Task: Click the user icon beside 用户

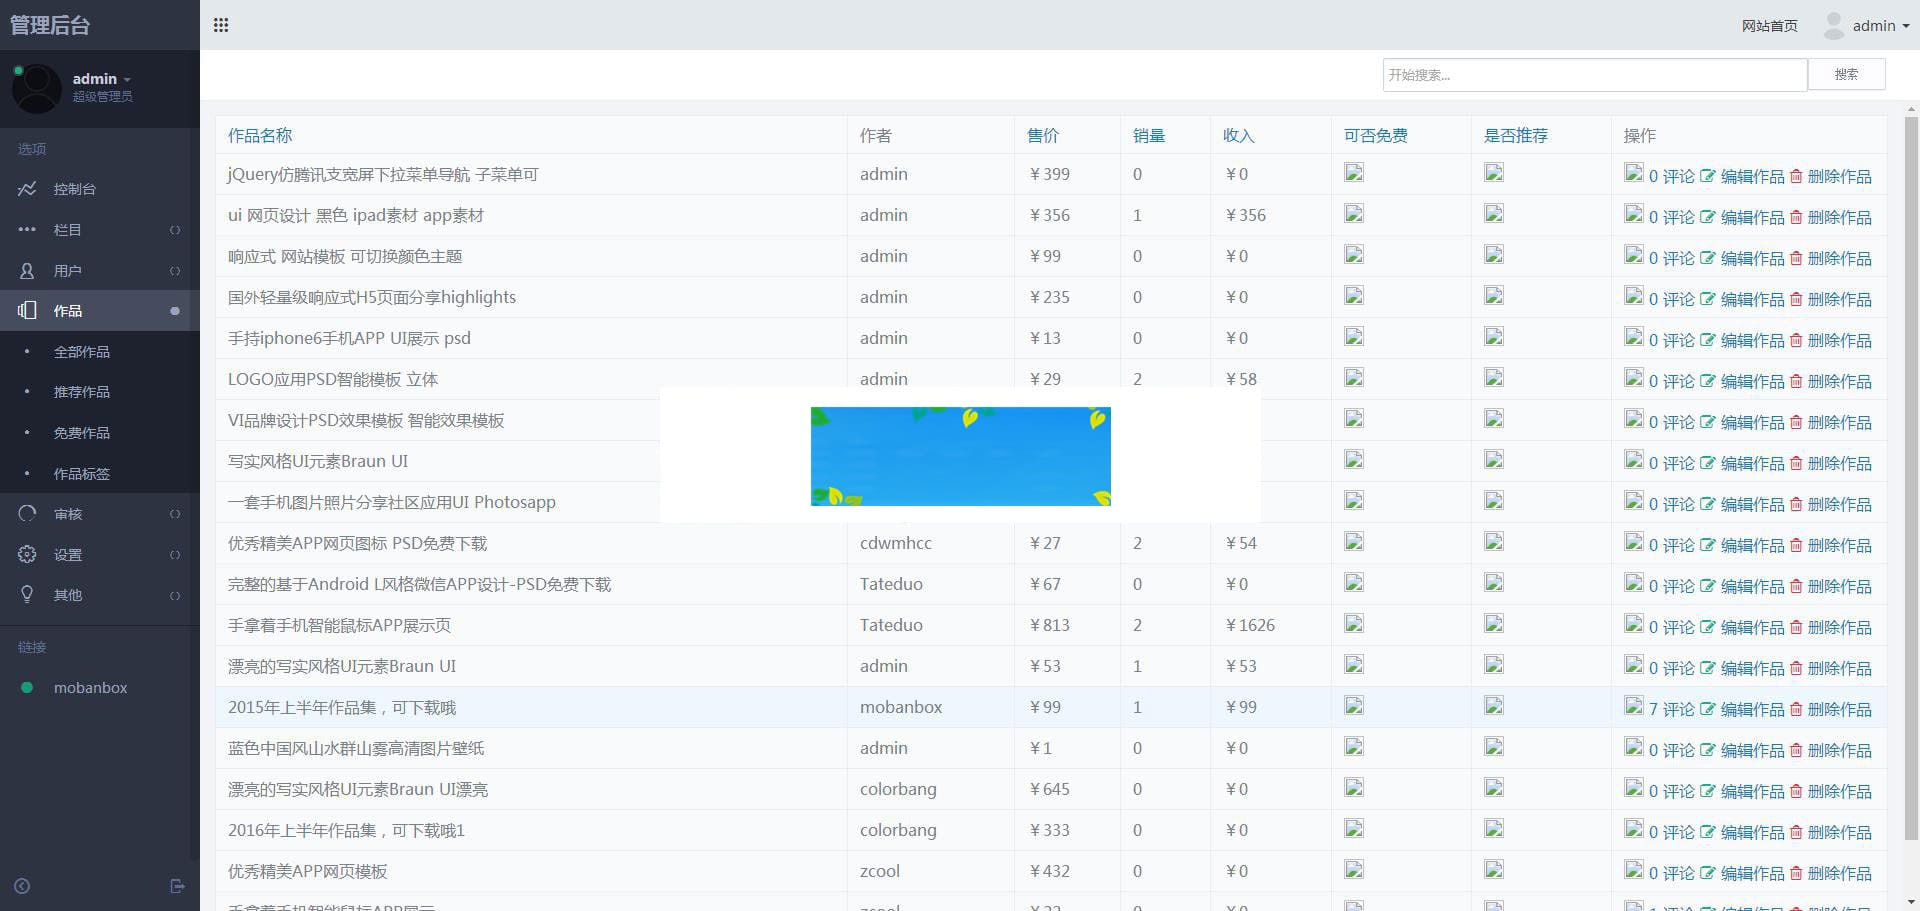Action: (x=27, y=271)
